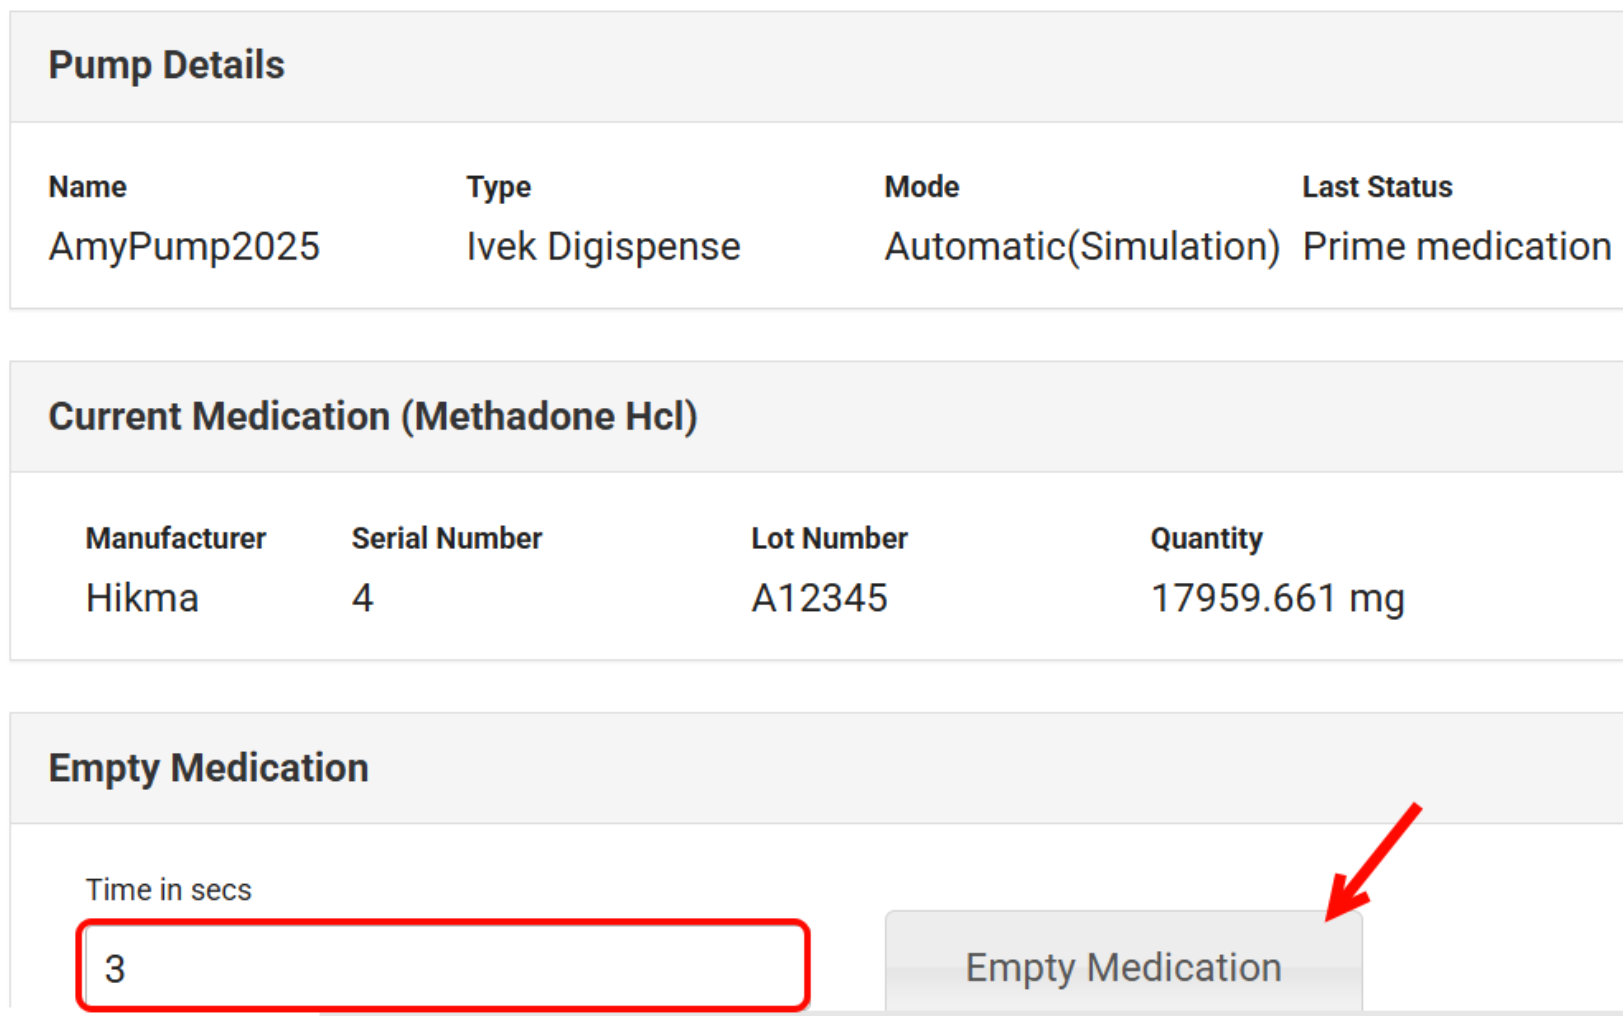The width and height of the screenshot is (1623, 1016).
Task: Click the Type column label
Action: (x=498, y=187)
